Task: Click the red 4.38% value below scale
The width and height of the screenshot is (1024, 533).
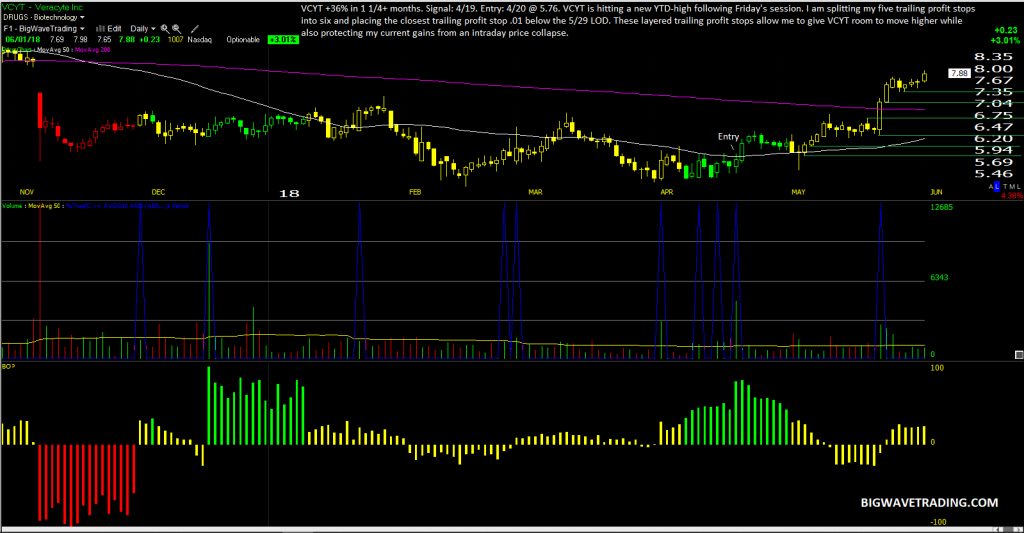Action: point(1012,195)
